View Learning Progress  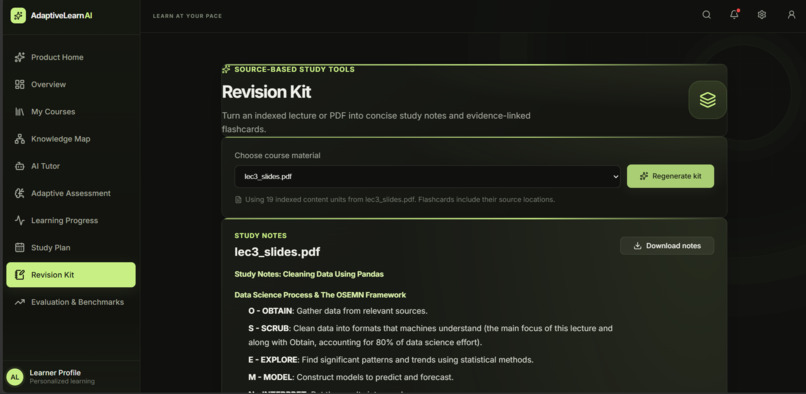[71, 220]
